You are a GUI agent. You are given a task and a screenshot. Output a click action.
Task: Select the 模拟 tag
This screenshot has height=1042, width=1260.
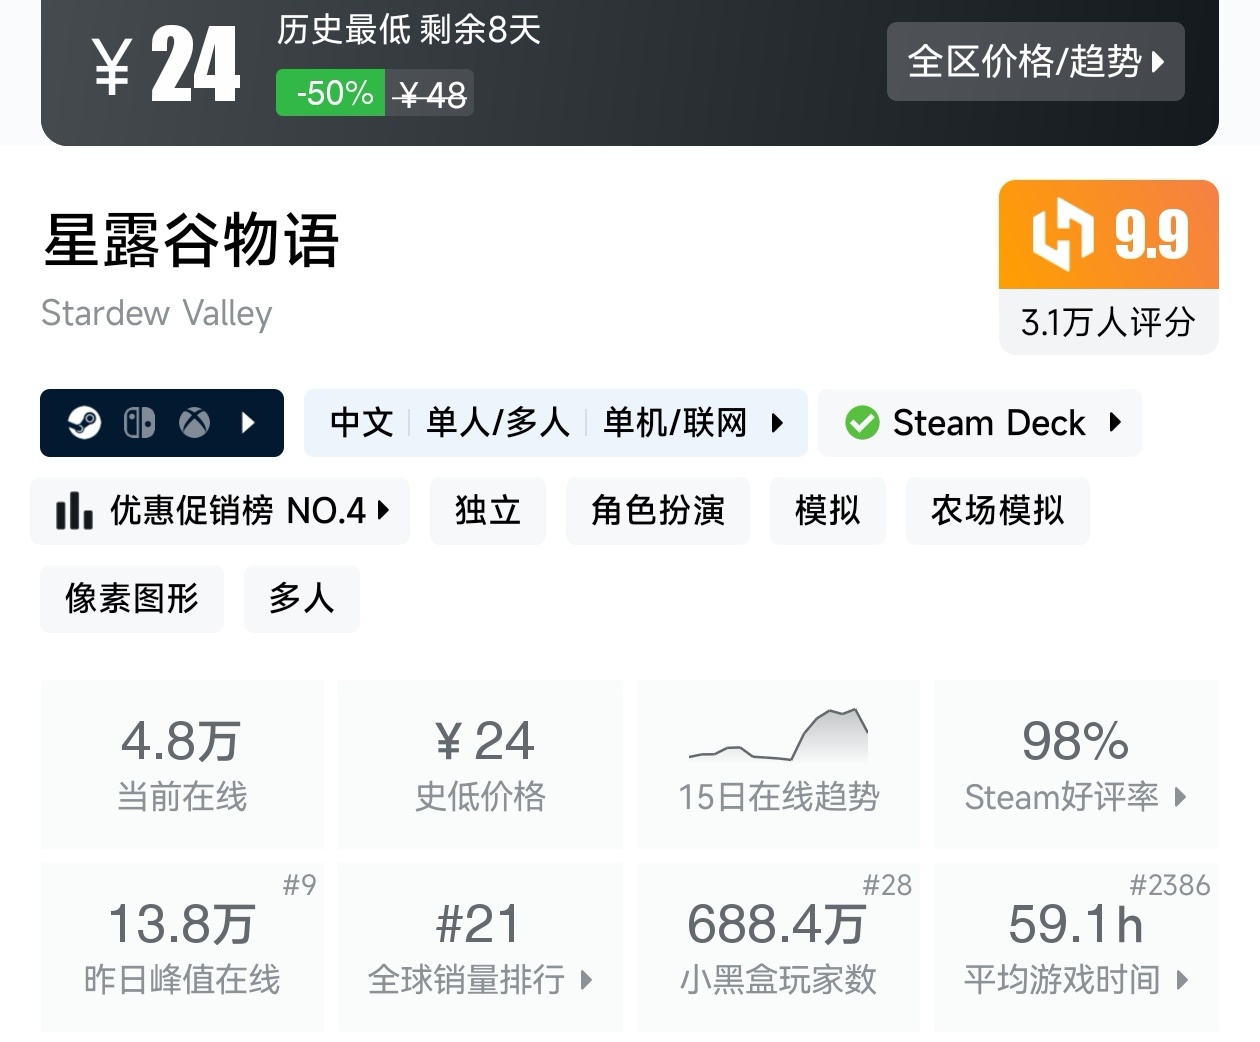828,510
